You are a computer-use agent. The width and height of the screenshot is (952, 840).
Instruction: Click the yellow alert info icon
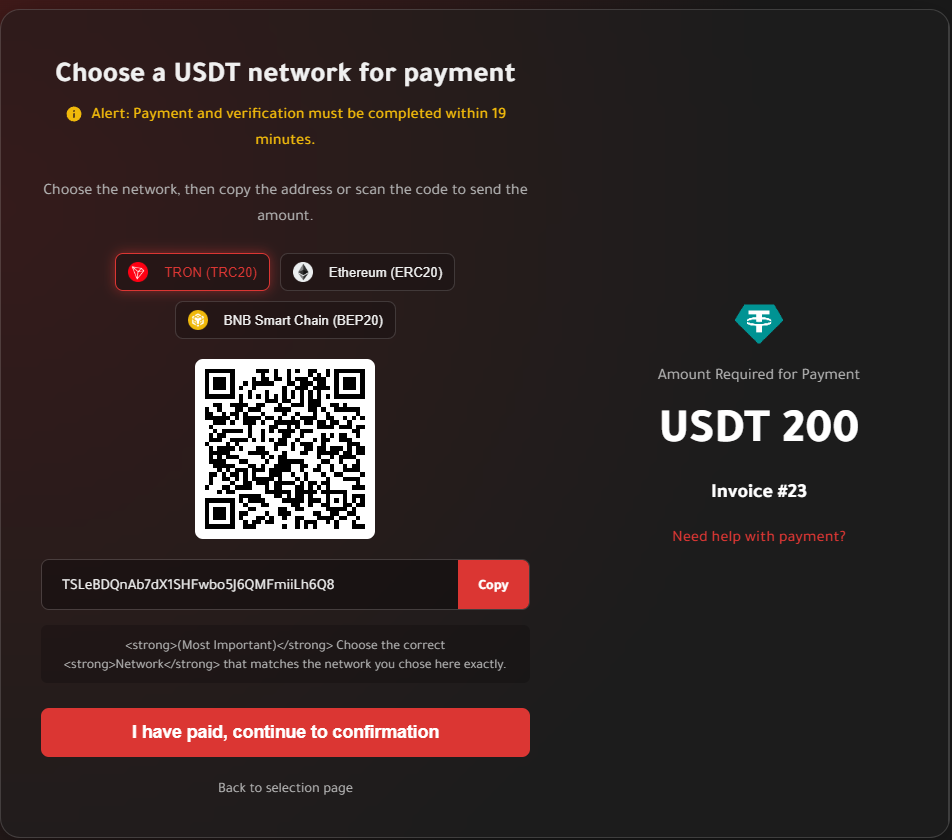[x=74, y=114]
